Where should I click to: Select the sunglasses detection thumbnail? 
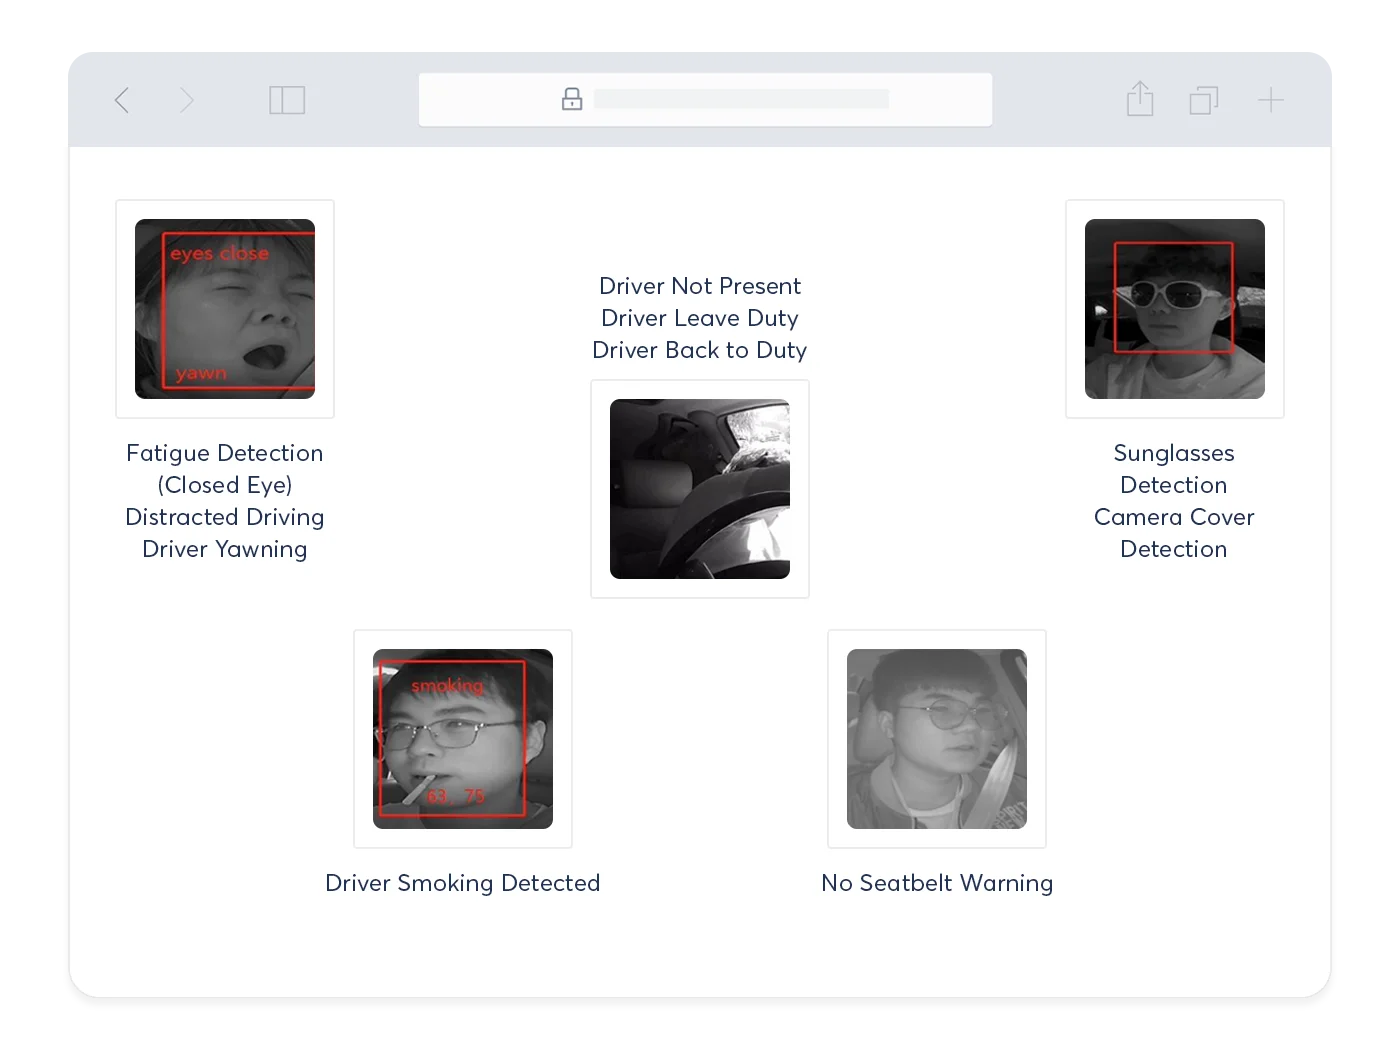tap(1175, 309)
